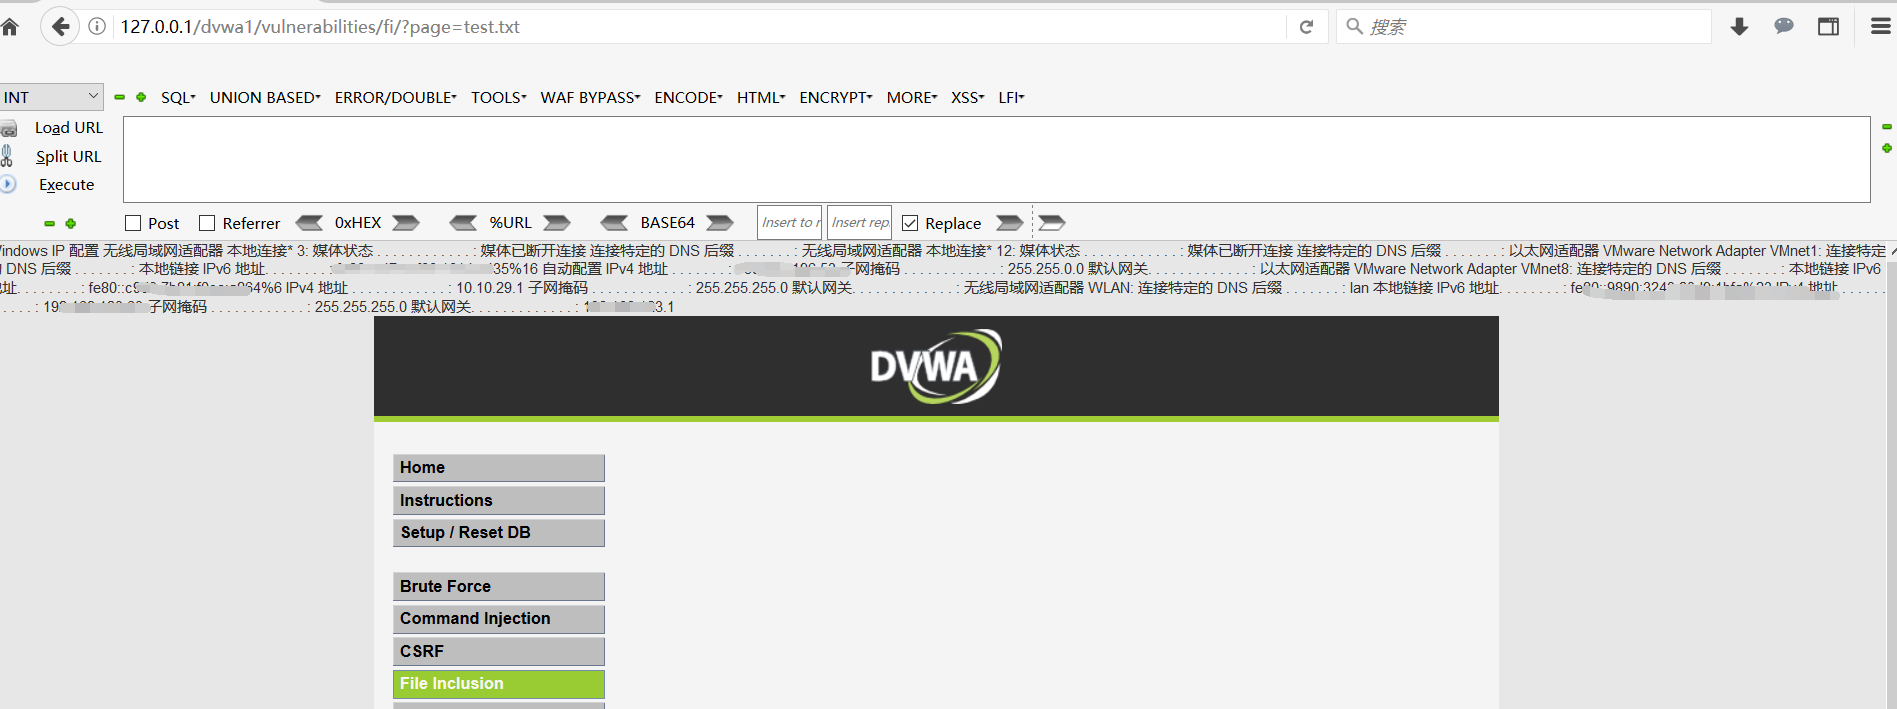Enlarge textarea with green plus at right edge
The image size is (1897, 709).
click(x=1887, y=148)
